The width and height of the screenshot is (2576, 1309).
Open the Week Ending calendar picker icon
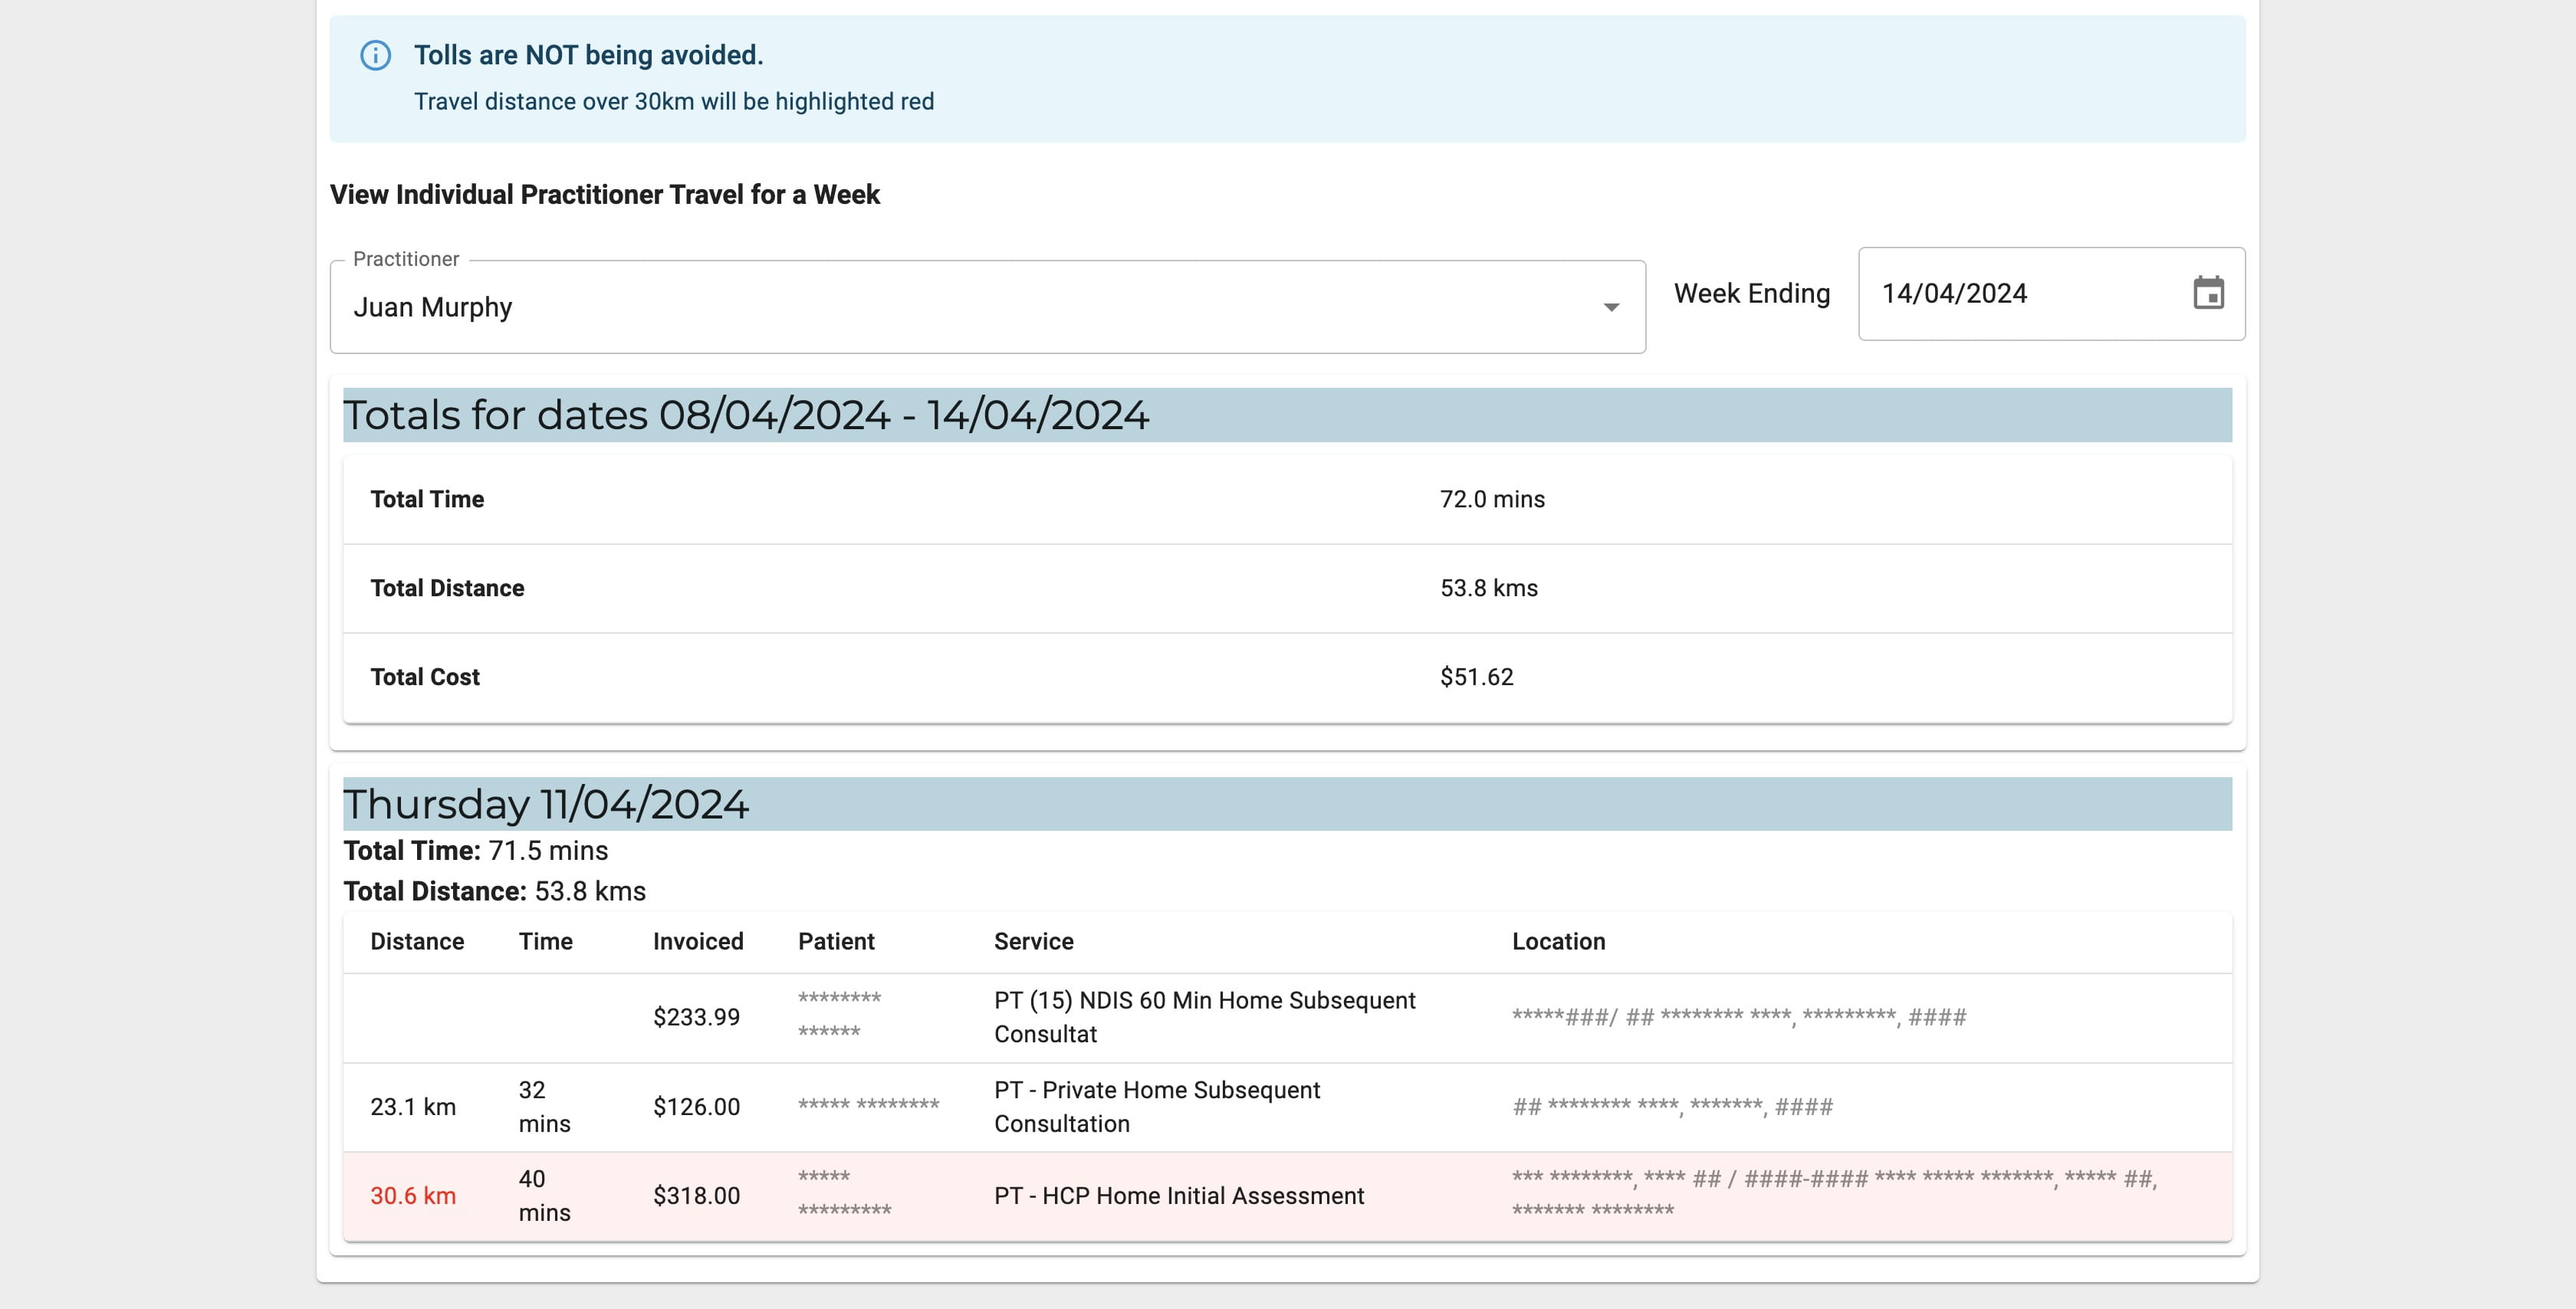(x=2208, y=293)
